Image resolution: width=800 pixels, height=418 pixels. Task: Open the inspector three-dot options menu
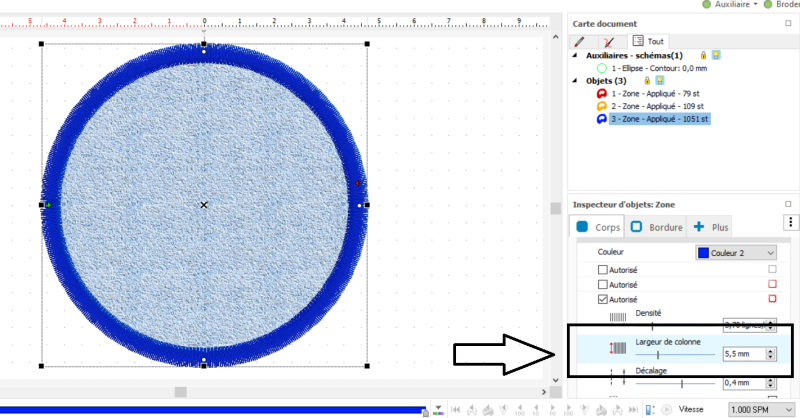[791, 222]
